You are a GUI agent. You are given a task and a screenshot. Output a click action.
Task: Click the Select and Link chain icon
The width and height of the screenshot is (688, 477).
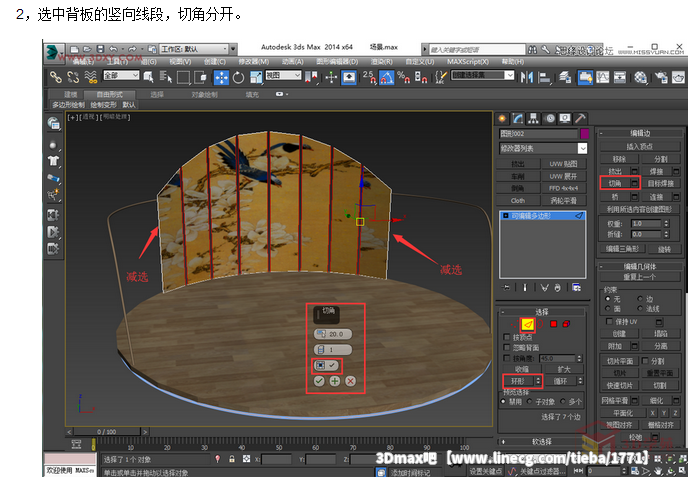click(x=55, y=78)
